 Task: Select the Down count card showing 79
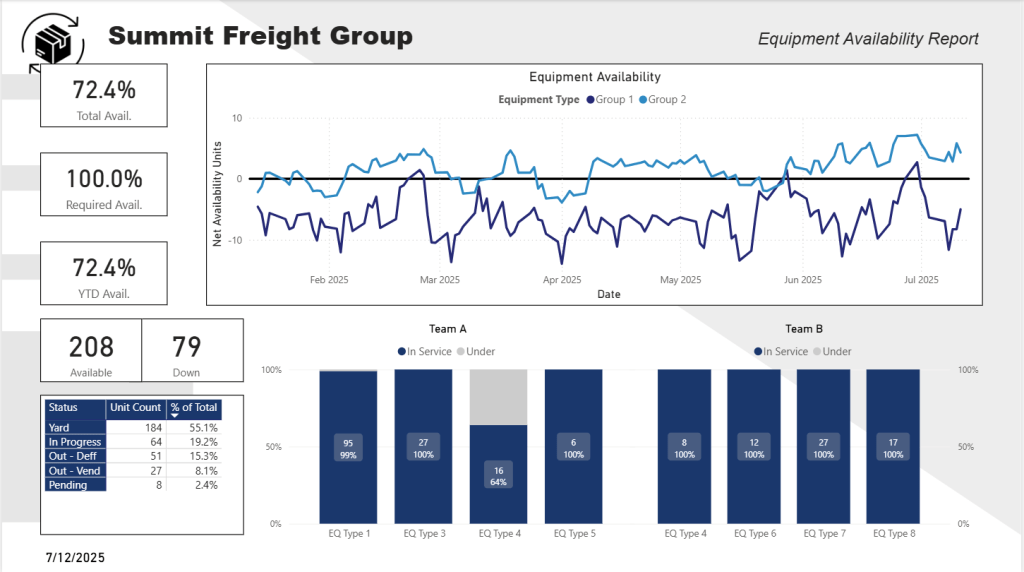[x=186, y=350]
